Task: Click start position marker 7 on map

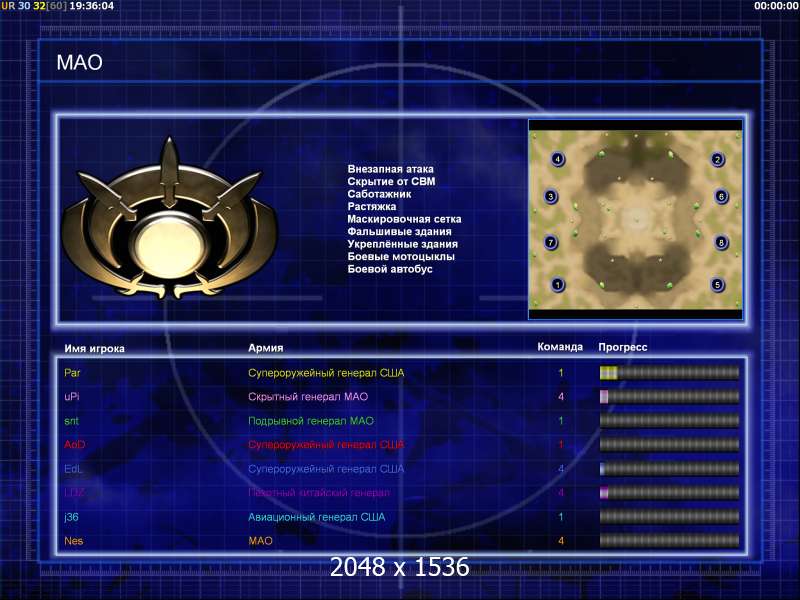Action: point(551,242)
